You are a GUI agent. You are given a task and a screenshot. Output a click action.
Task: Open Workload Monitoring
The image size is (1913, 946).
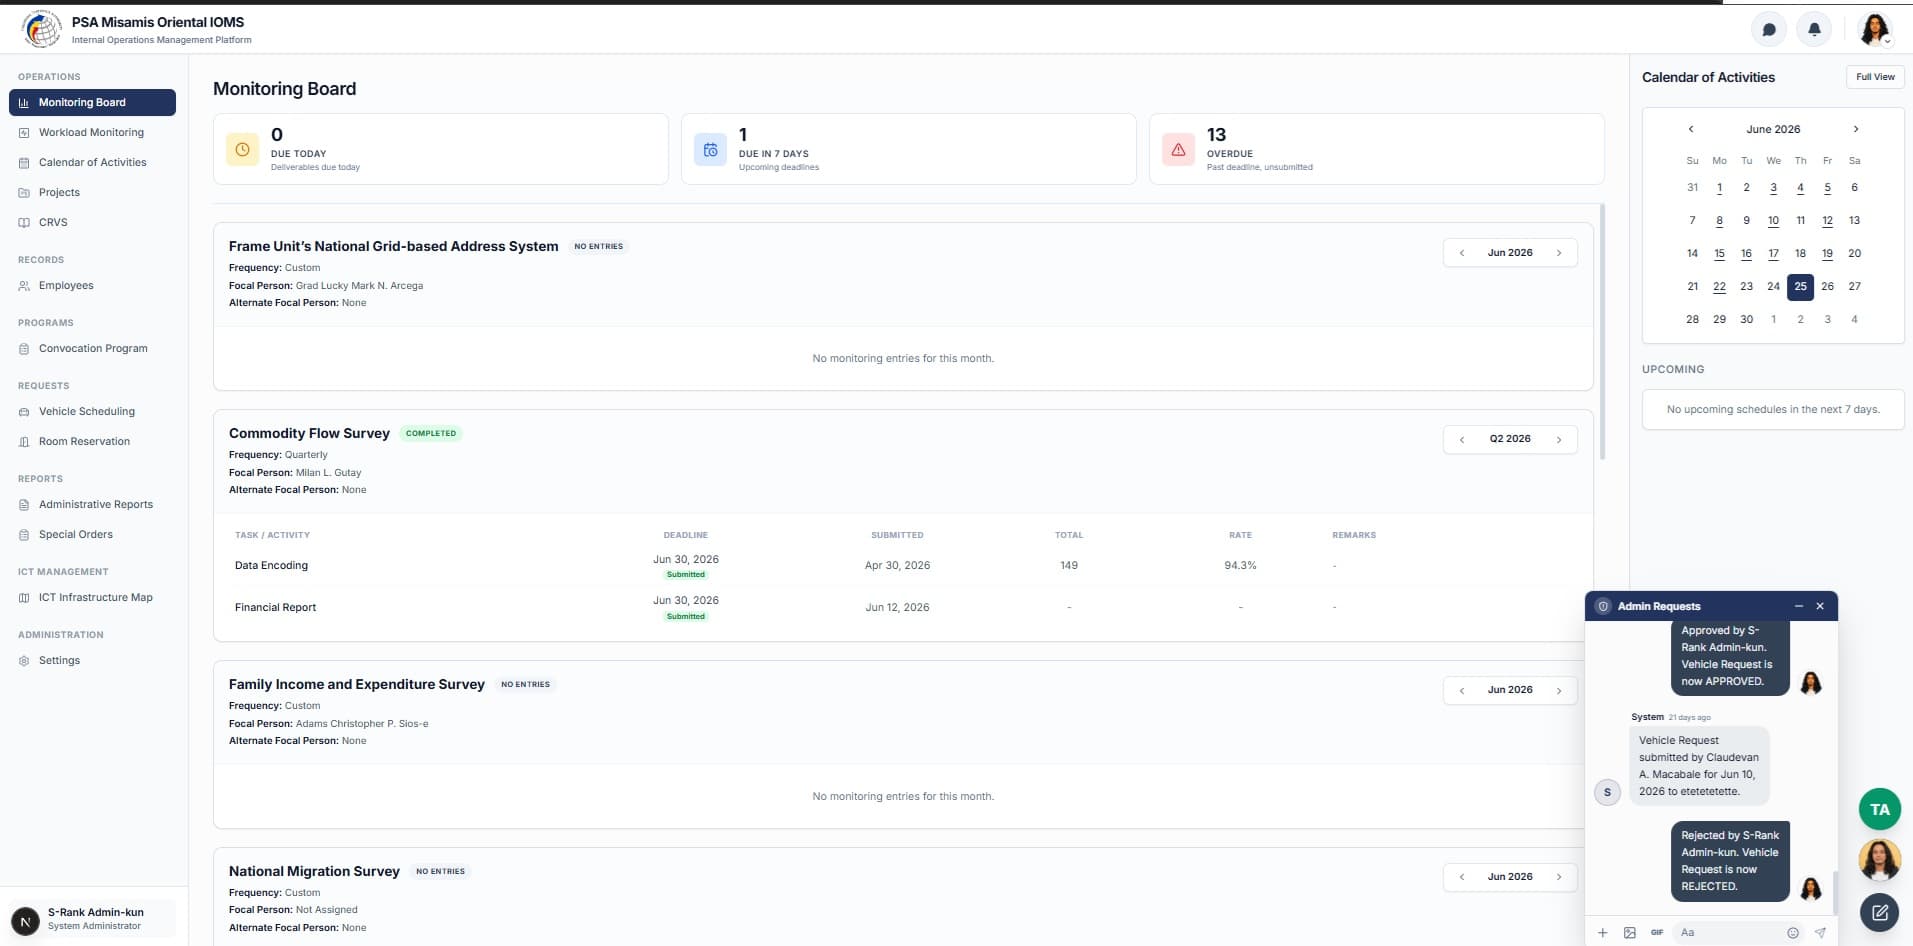[92, 132]
